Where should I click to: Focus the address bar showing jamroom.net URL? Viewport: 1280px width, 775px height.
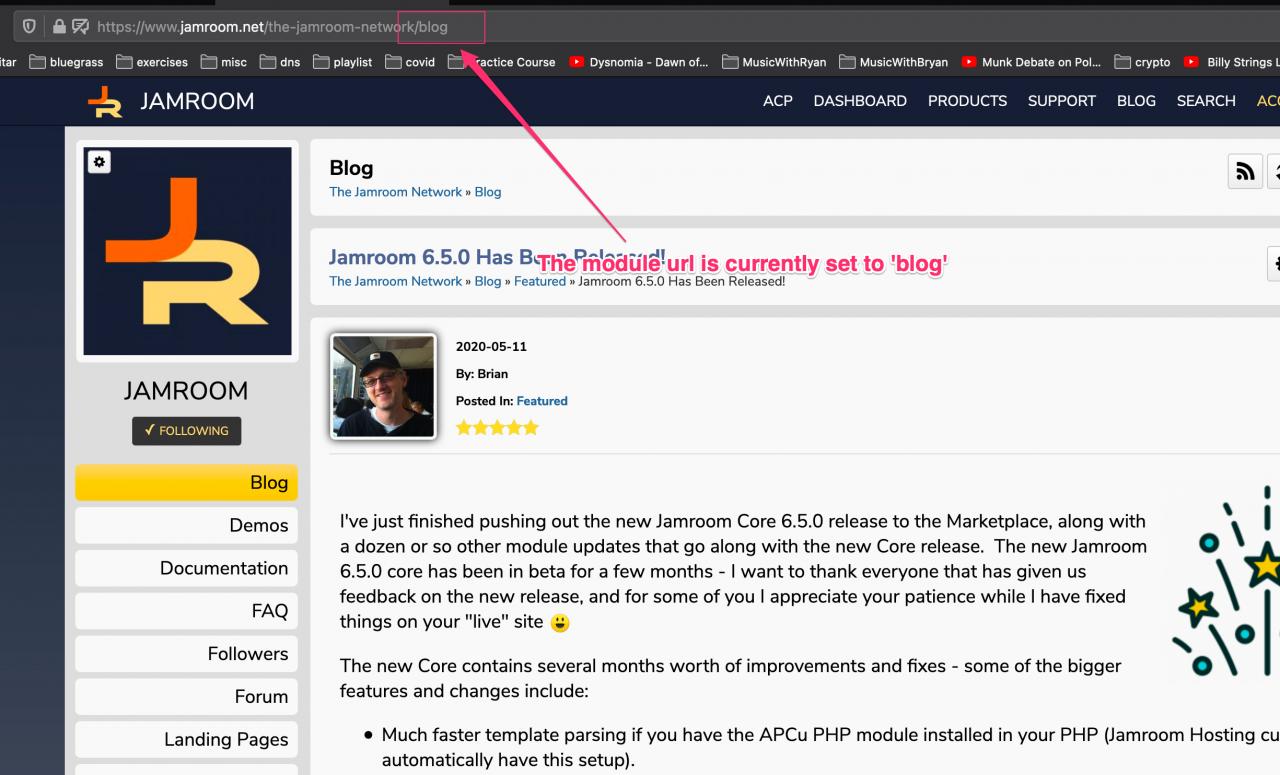(x=640, y=27)
